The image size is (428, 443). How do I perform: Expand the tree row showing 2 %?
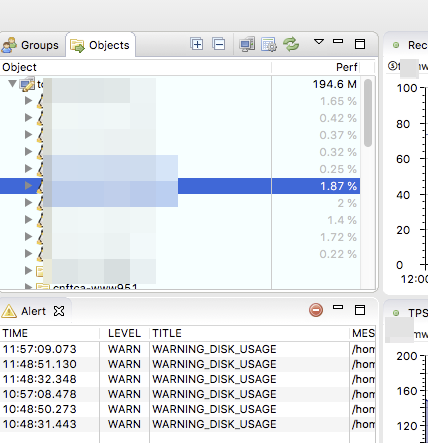pos(29,203)
